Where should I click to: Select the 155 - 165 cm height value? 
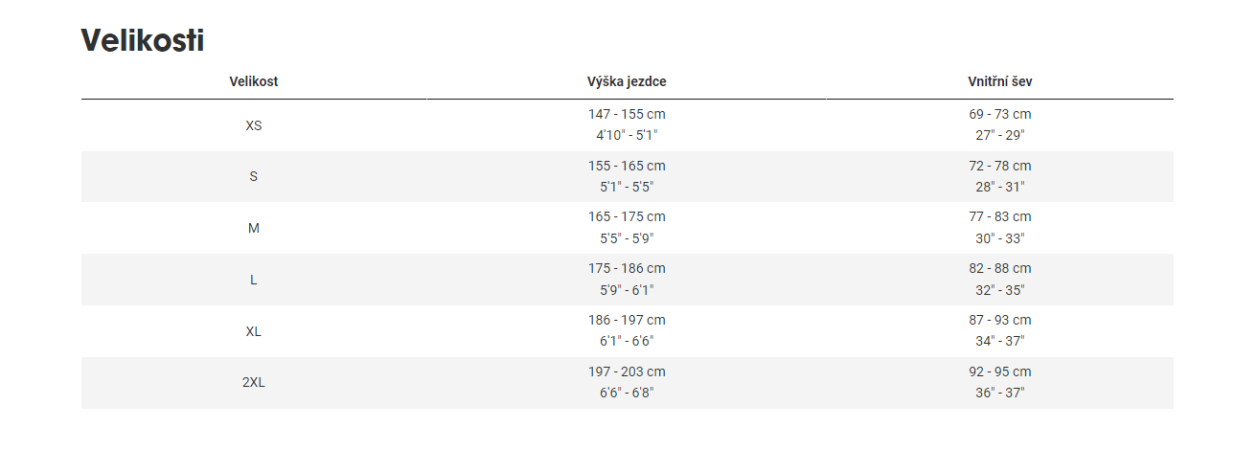click(626, 166)
